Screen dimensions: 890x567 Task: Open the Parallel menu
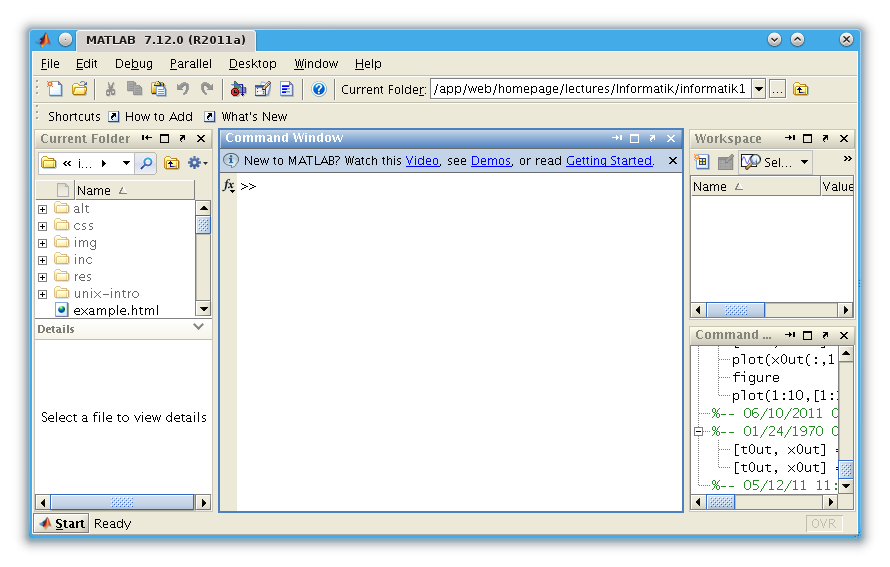coord(190,63)
